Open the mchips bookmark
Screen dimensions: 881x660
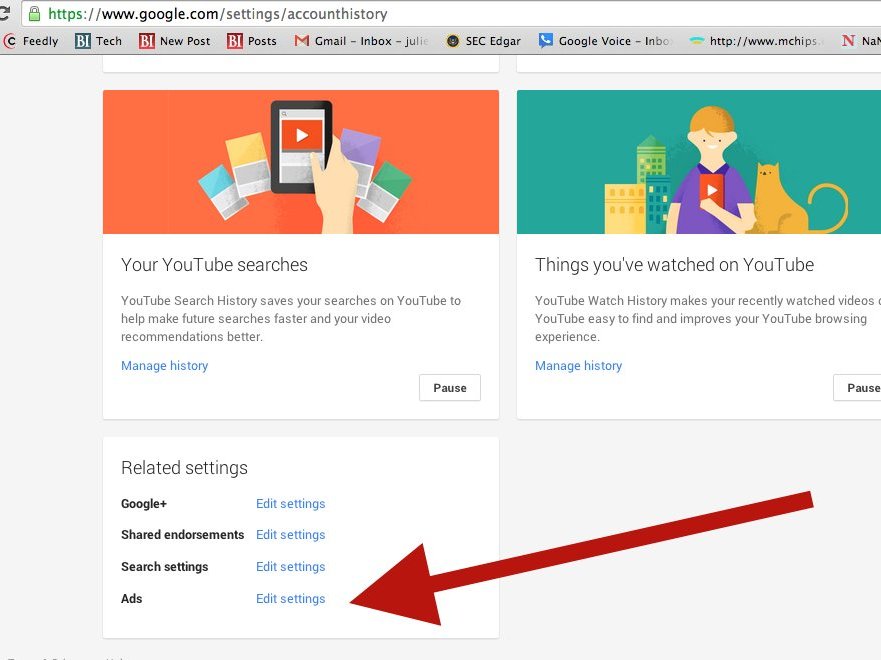click(x=760, y=41)
